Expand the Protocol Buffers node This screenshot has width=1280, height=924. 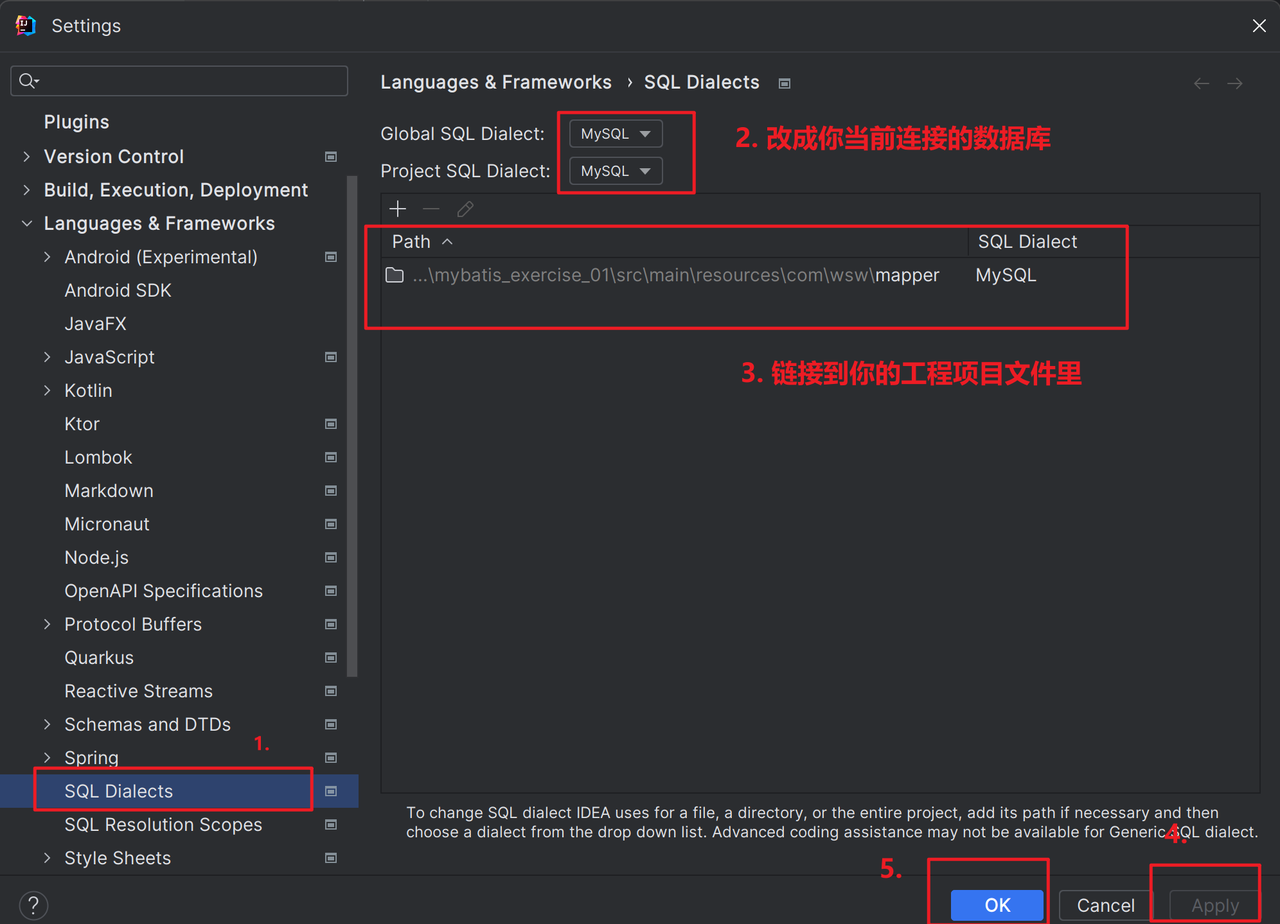pos(47,624)
